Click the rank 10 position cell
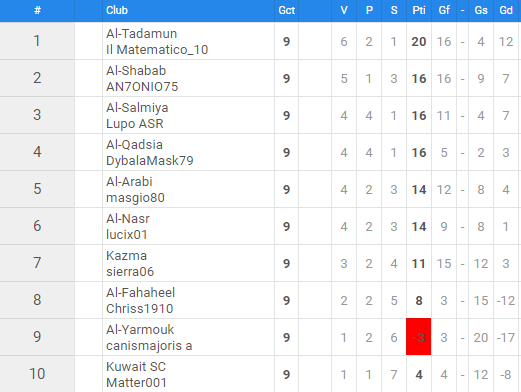The image size is (521, 392). 37,374
